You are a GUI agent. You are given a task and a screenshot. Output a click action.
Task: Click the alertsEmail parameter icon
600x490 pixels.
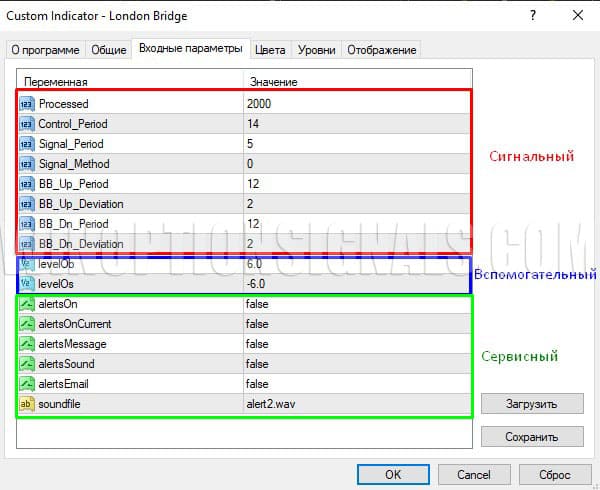point(27,384)
